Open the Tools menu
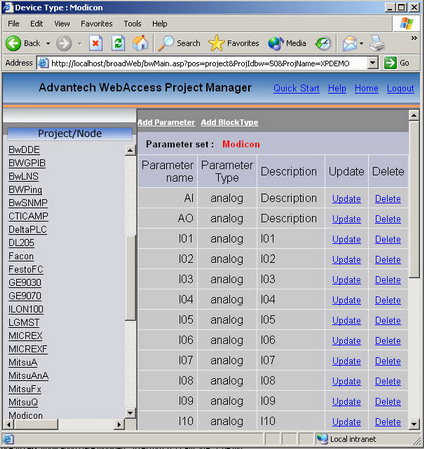This screenshot has height=449, width=424. coord(132,24)
